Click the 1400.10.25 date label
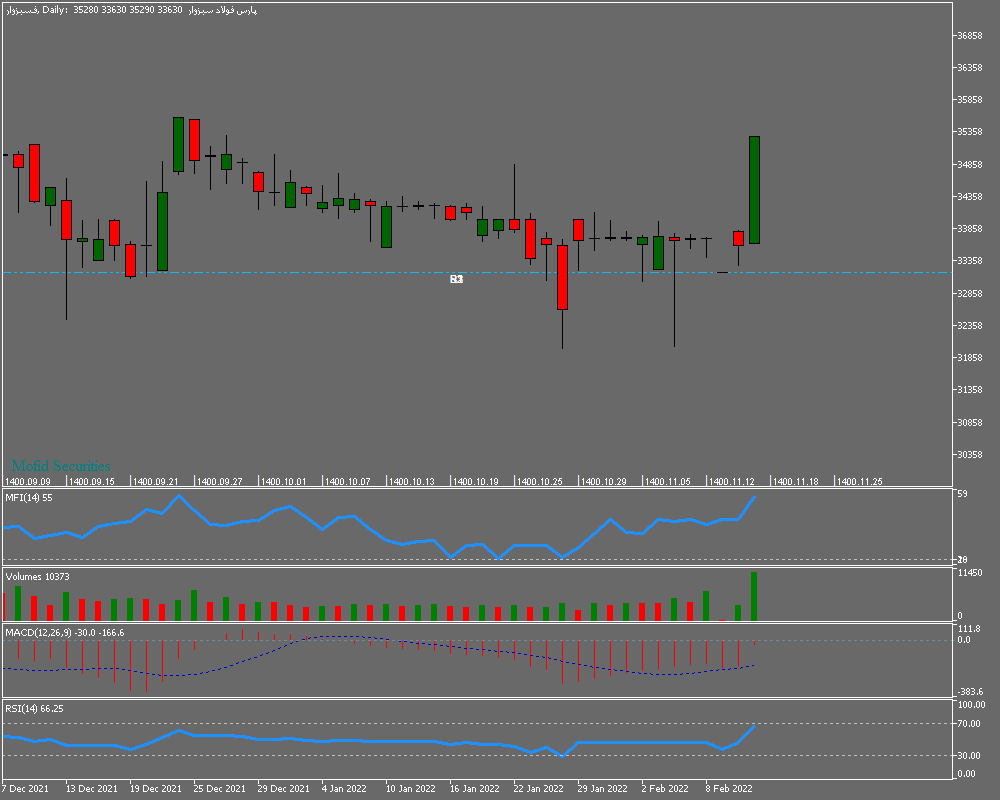Screen dimensions: 1000x800 coord(540,482)
